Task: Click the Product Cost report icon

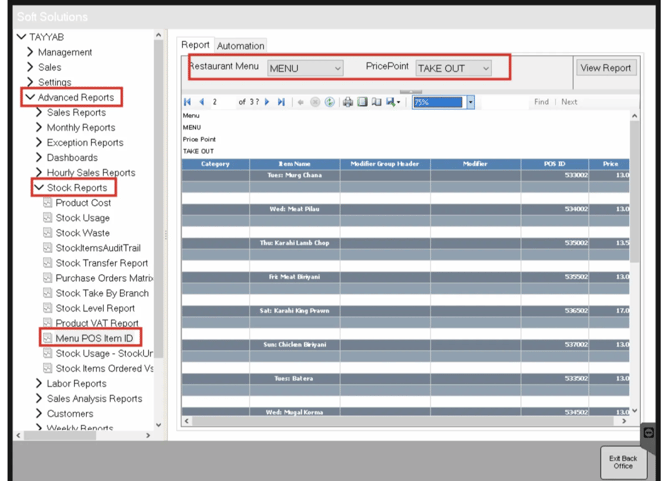Action: (x=47, y=203)
